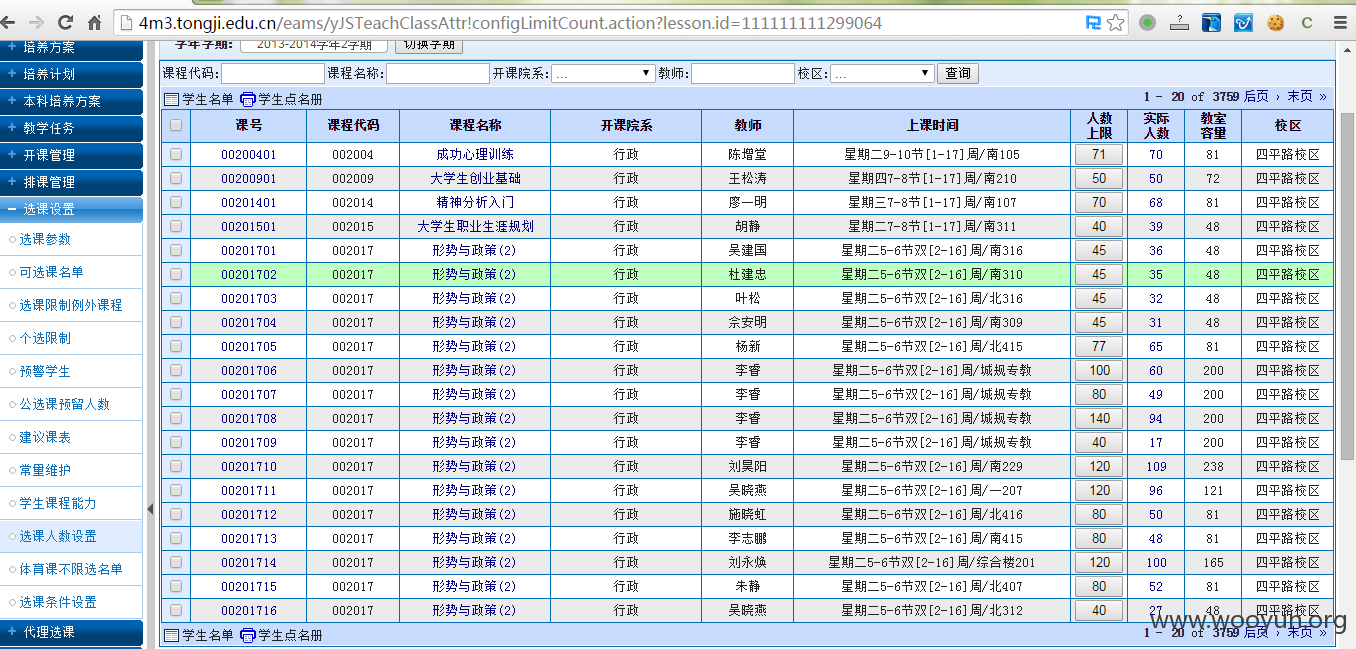Screen dimensions: 1356x649
Task: Expand the 开课管理 sidebar section
Action: point(71,155)
